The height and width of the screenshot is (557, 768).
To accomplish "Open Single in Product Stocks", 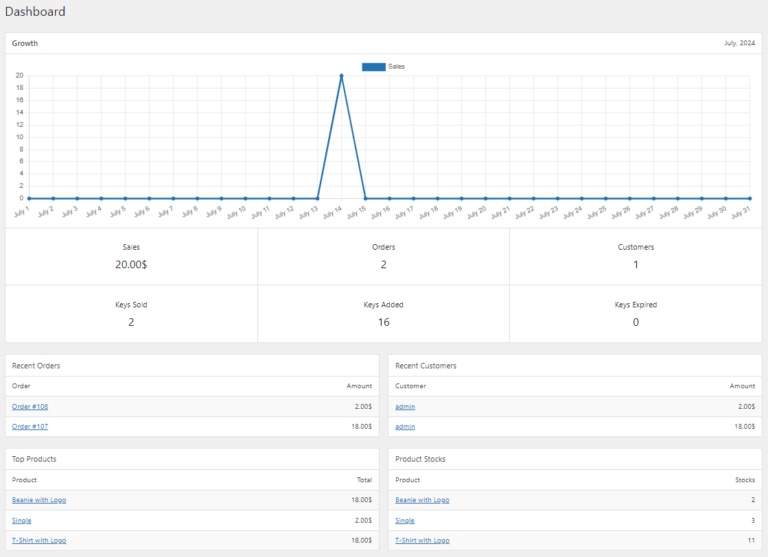I will [405, 520].
